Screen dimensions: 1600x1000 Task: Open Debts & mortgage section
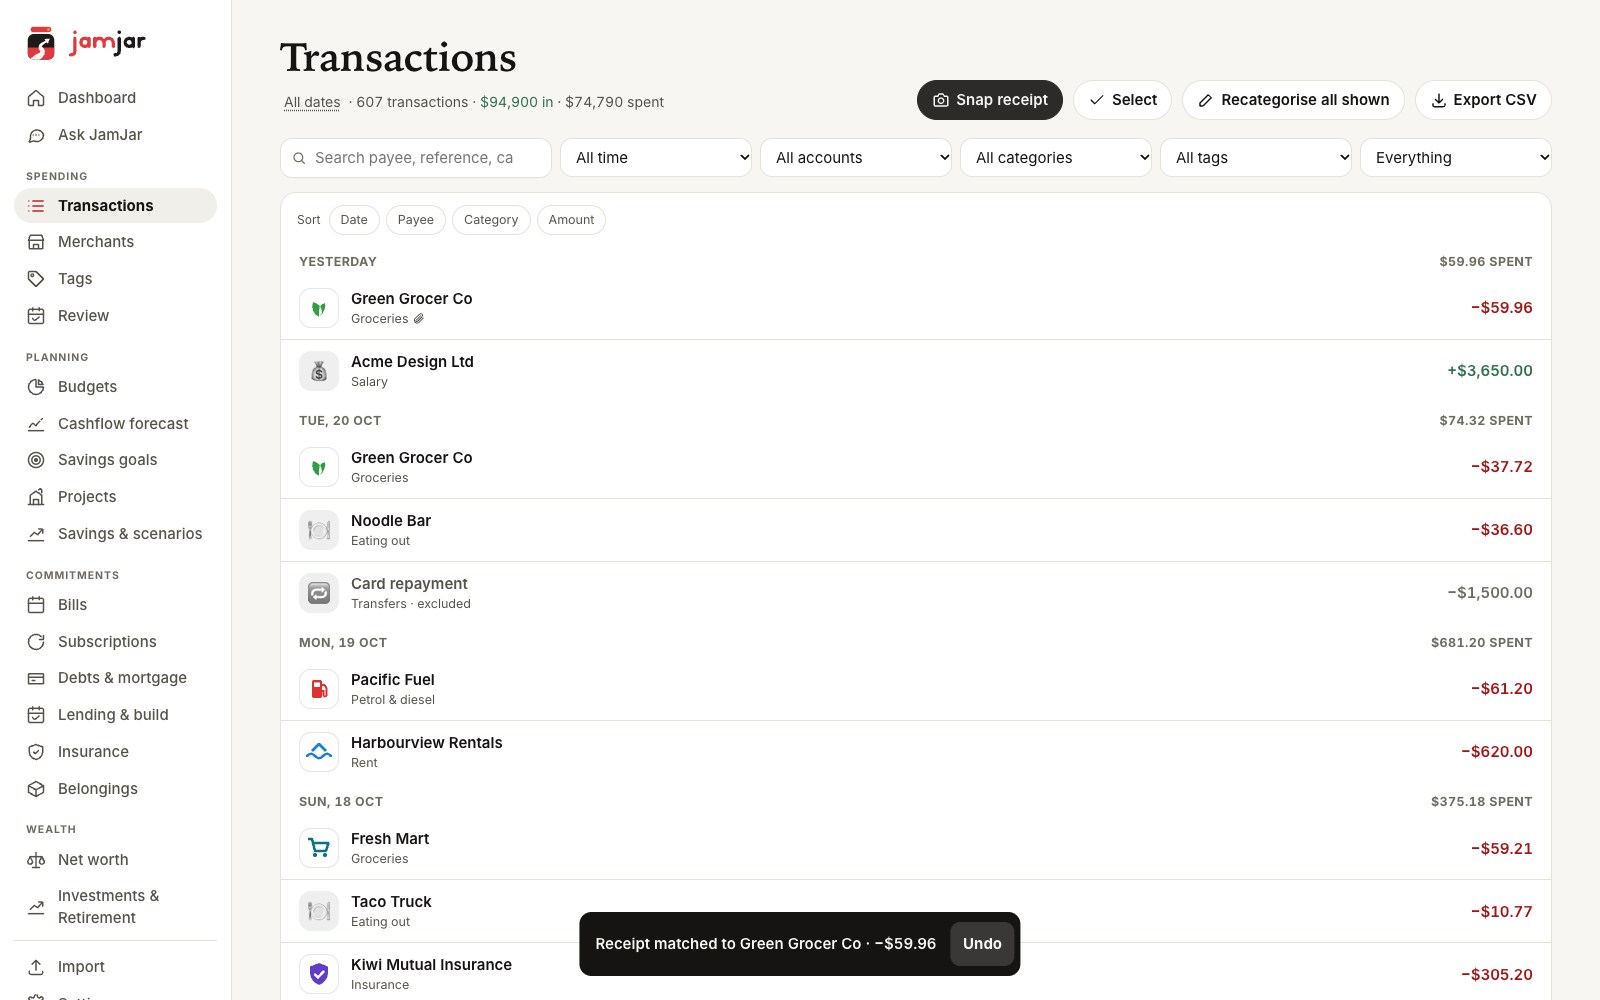coord(115,678)
